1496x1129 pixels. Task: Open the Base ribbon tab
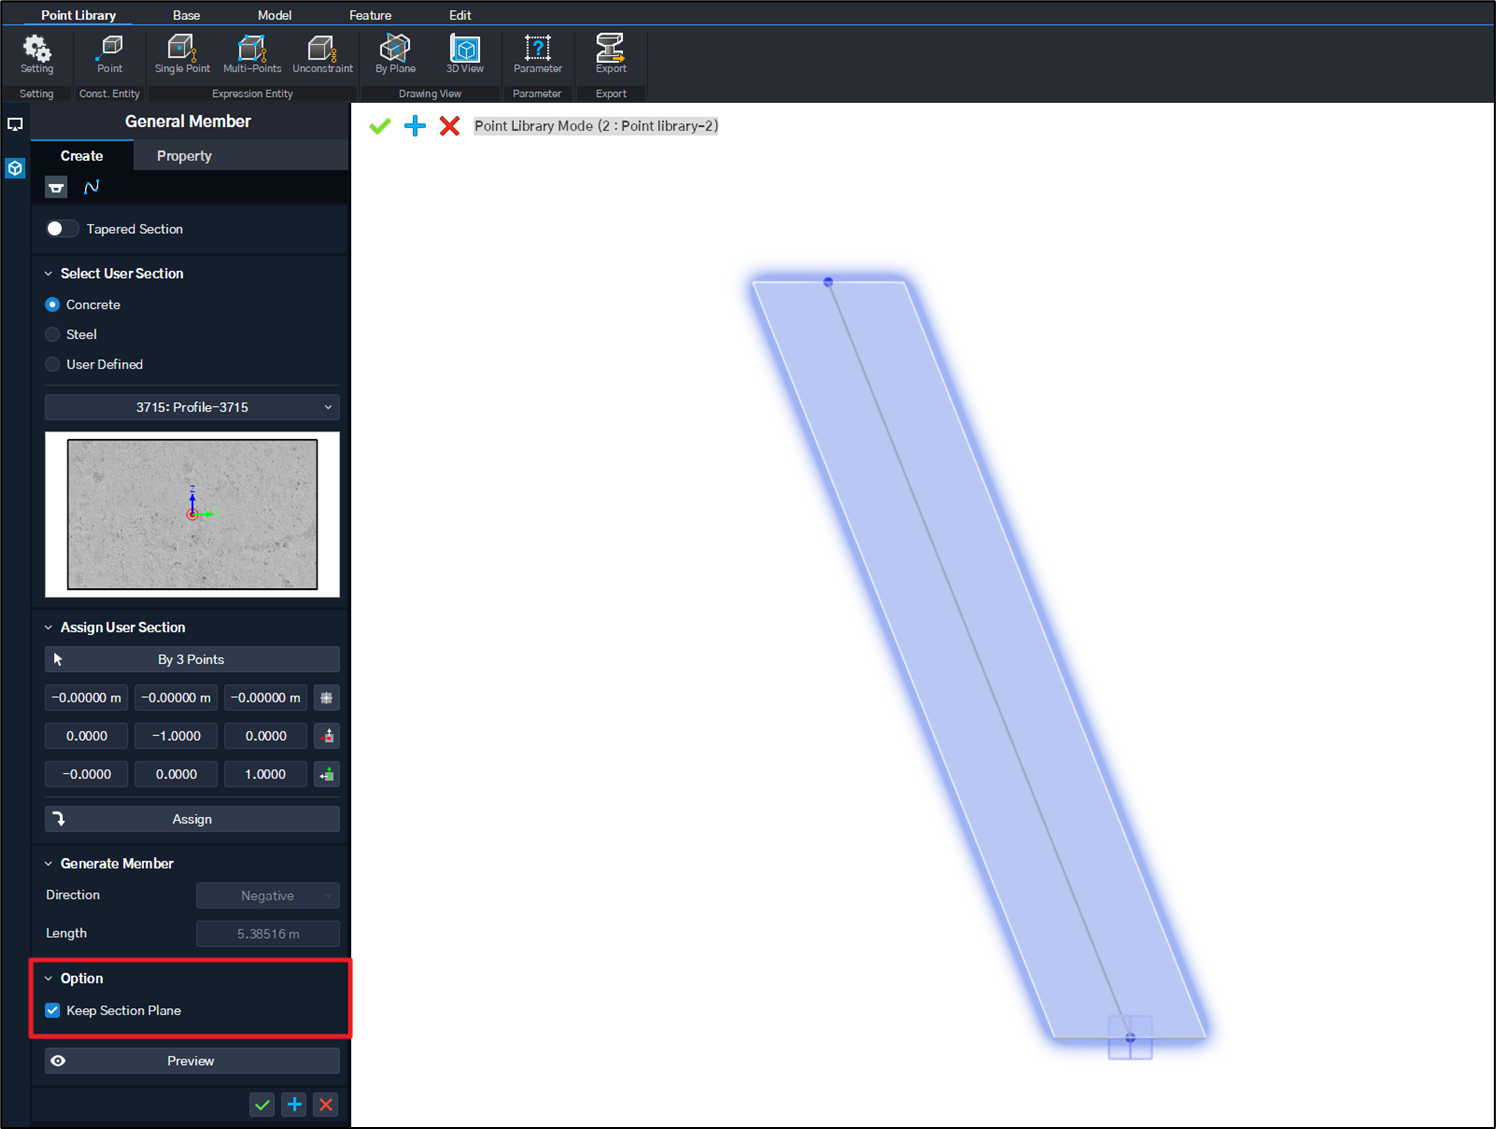(186, 15)
